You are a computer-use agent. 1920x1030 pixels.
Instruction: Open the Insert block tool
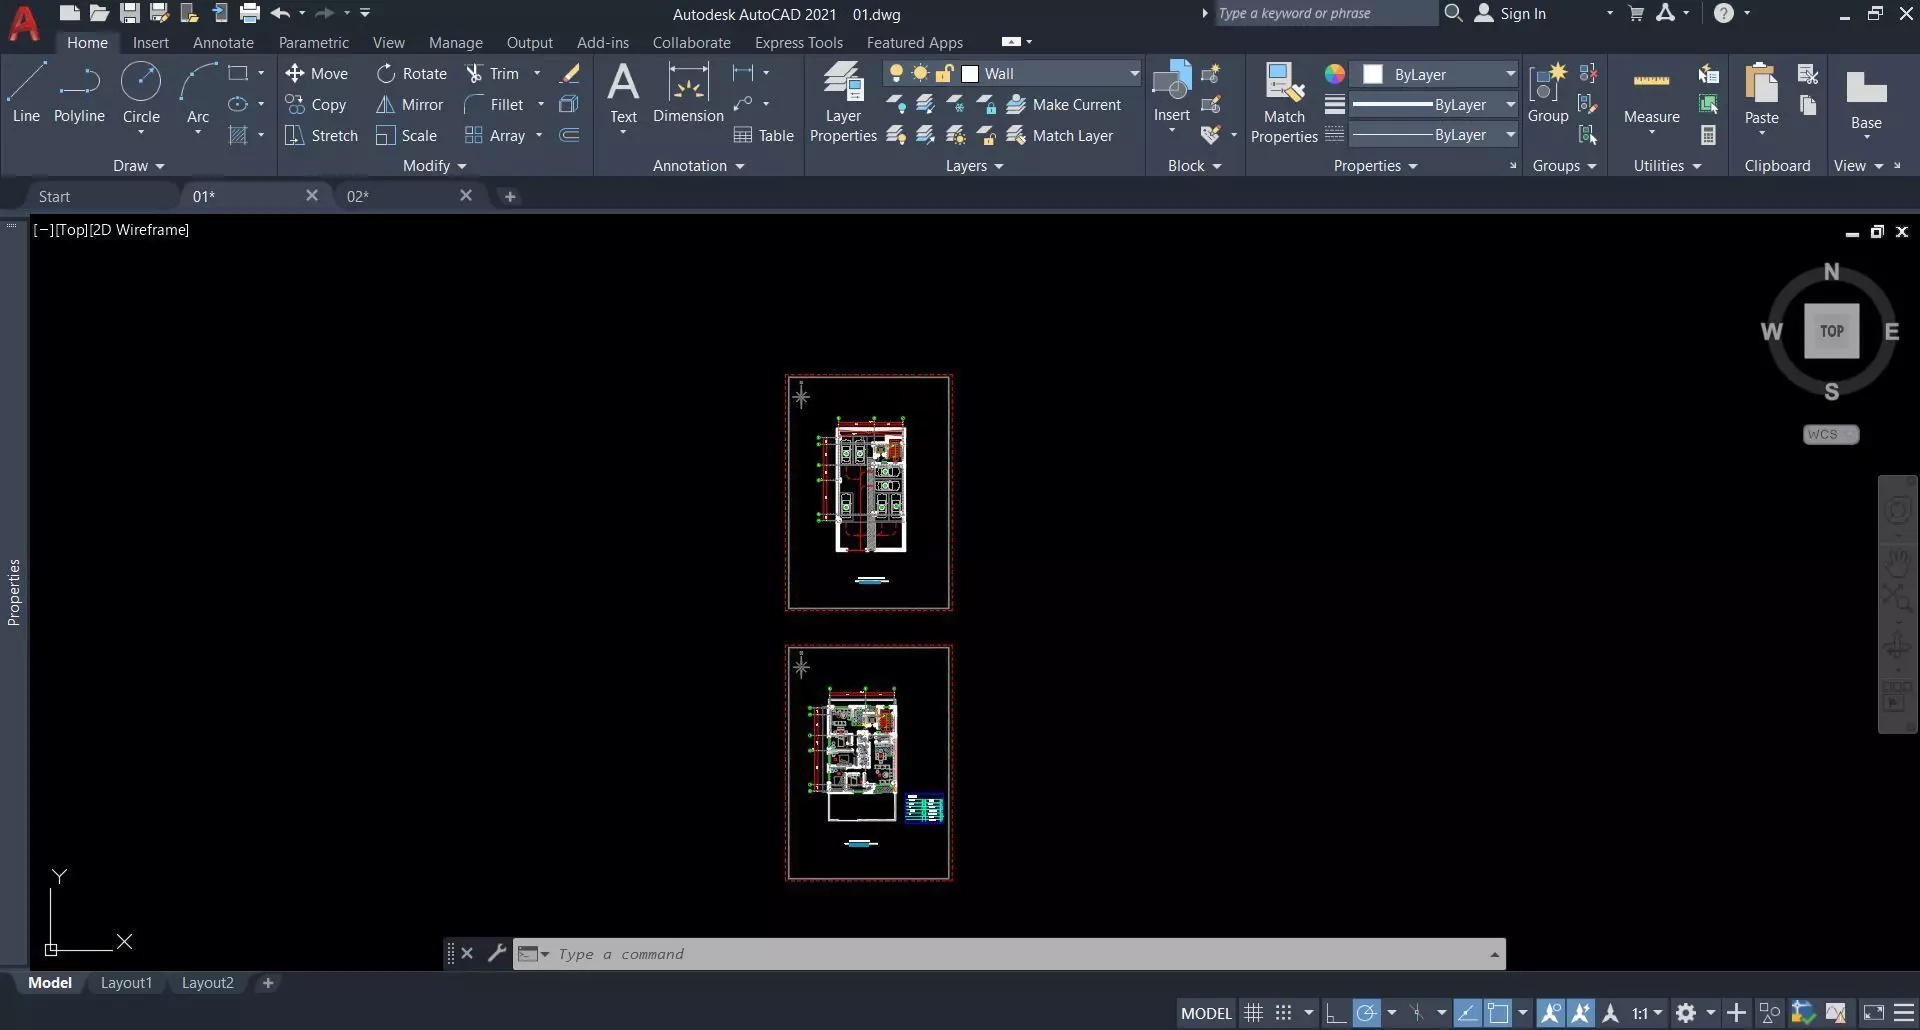point(1171,92)
